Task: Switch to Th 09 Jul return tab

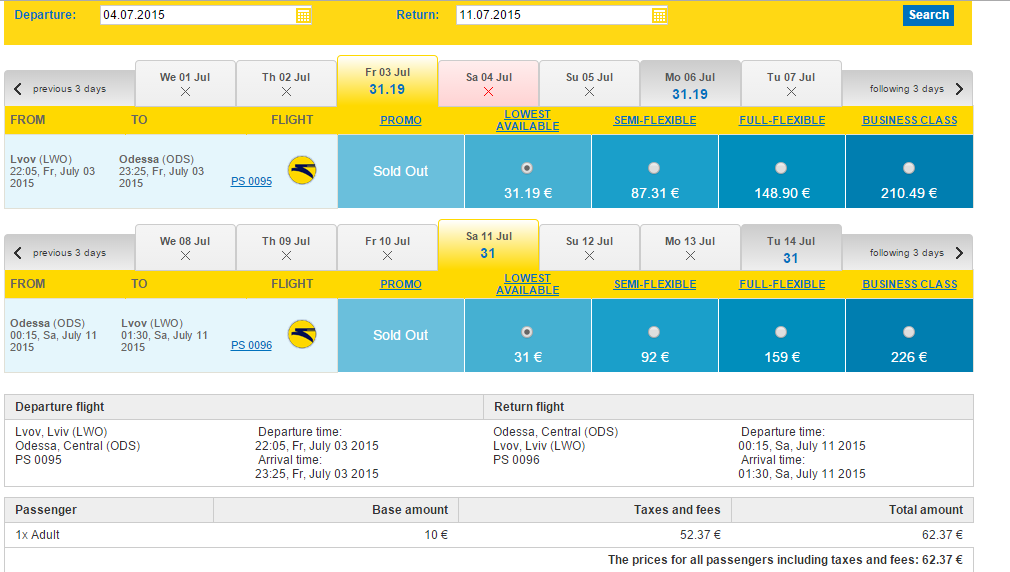Action: pos(286,248)
